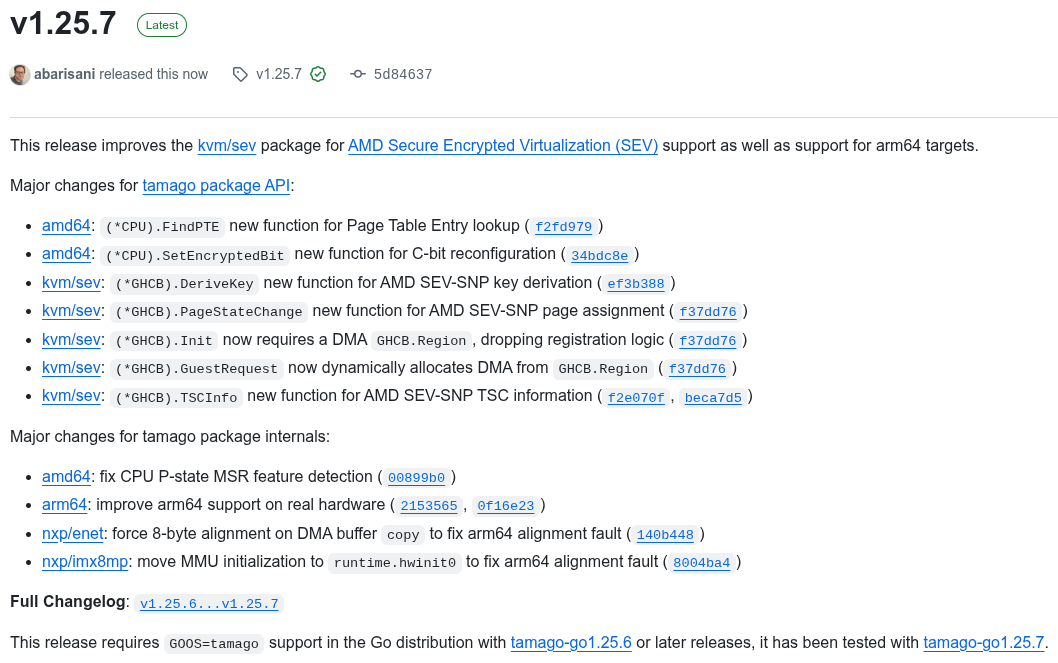Click the tag icon beside v1.25.7
Image resolution: width=1058 pixels, height=663 pixels.
pos(240,74)
